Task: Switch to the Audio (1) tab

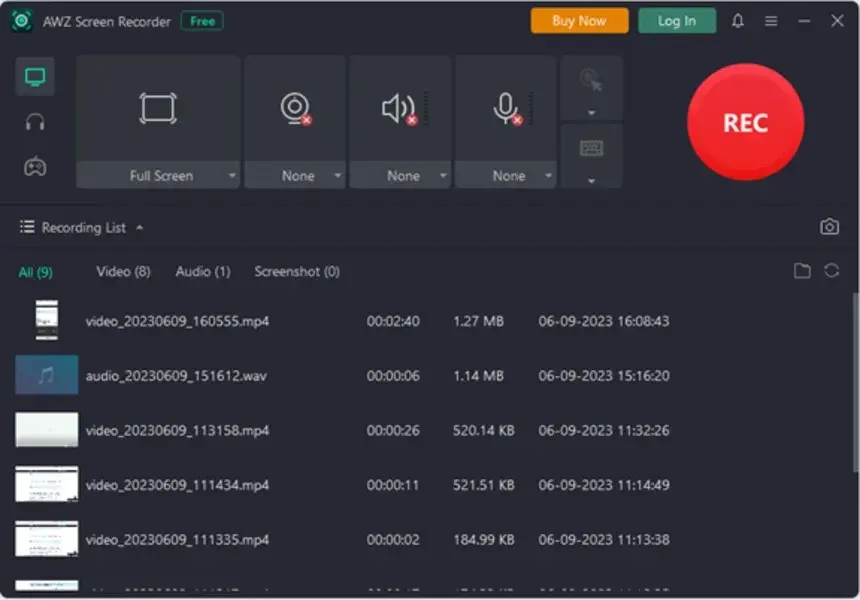Action: pos(203,271)
